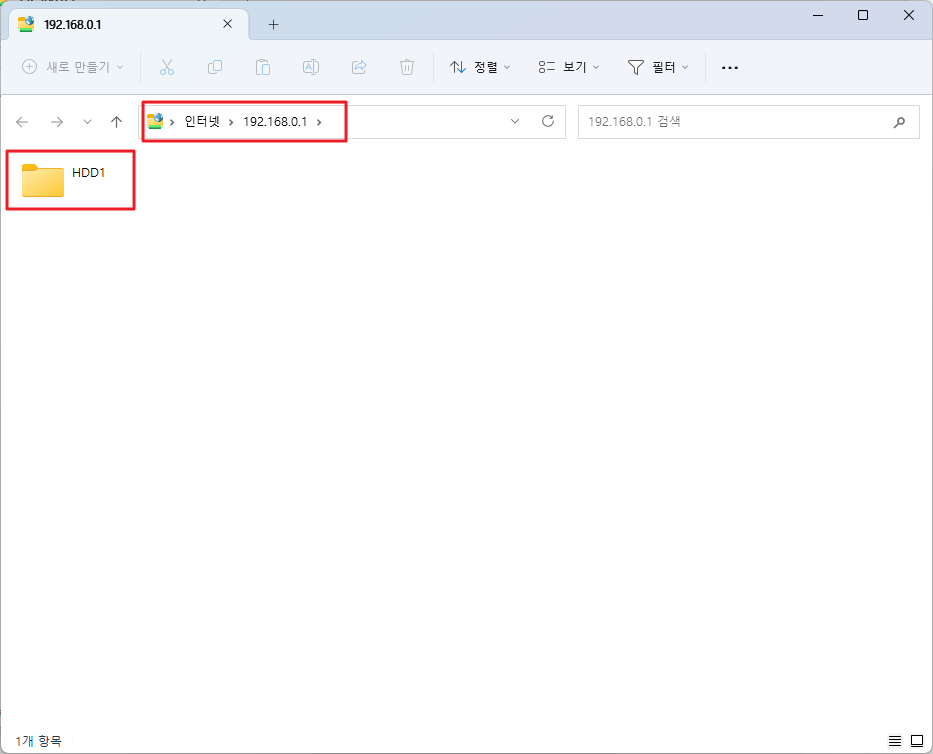Open the 필터 (Filter) dropdown
Image resolution: width=933 pixels, height=754 pixels.
(658, 67)
